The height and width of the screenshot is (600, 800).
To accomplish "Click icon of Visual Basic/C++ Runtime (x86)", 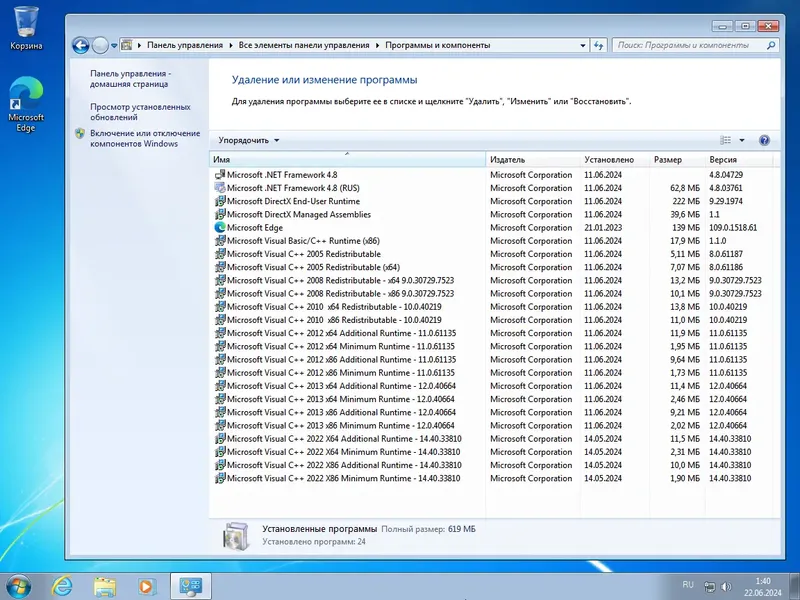I will (220, 241).
